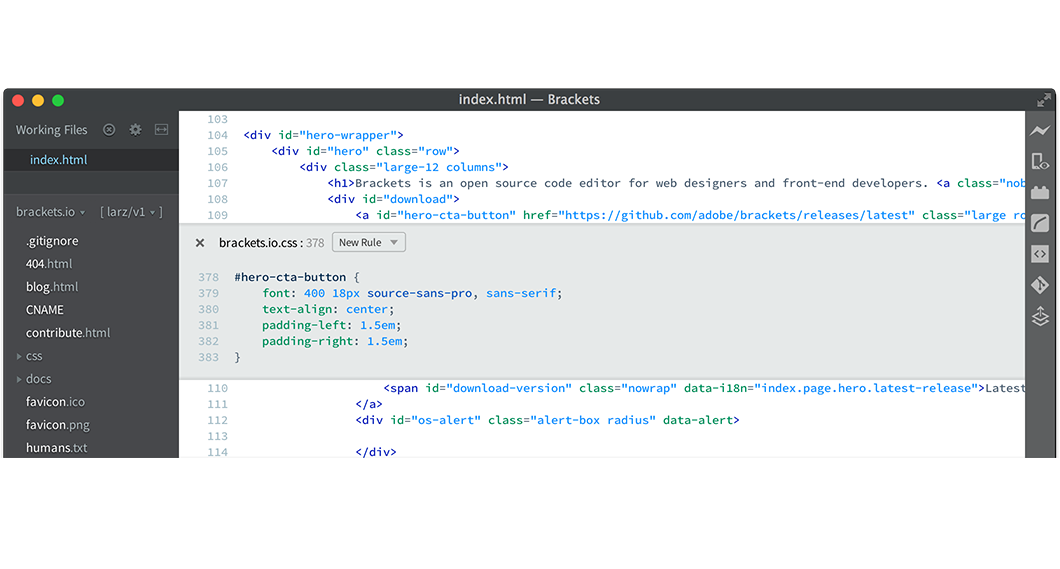Click the hero-wrapper div on line 104
The width and height of the screenshot is (1060, 569).
(x=323, y=135)
